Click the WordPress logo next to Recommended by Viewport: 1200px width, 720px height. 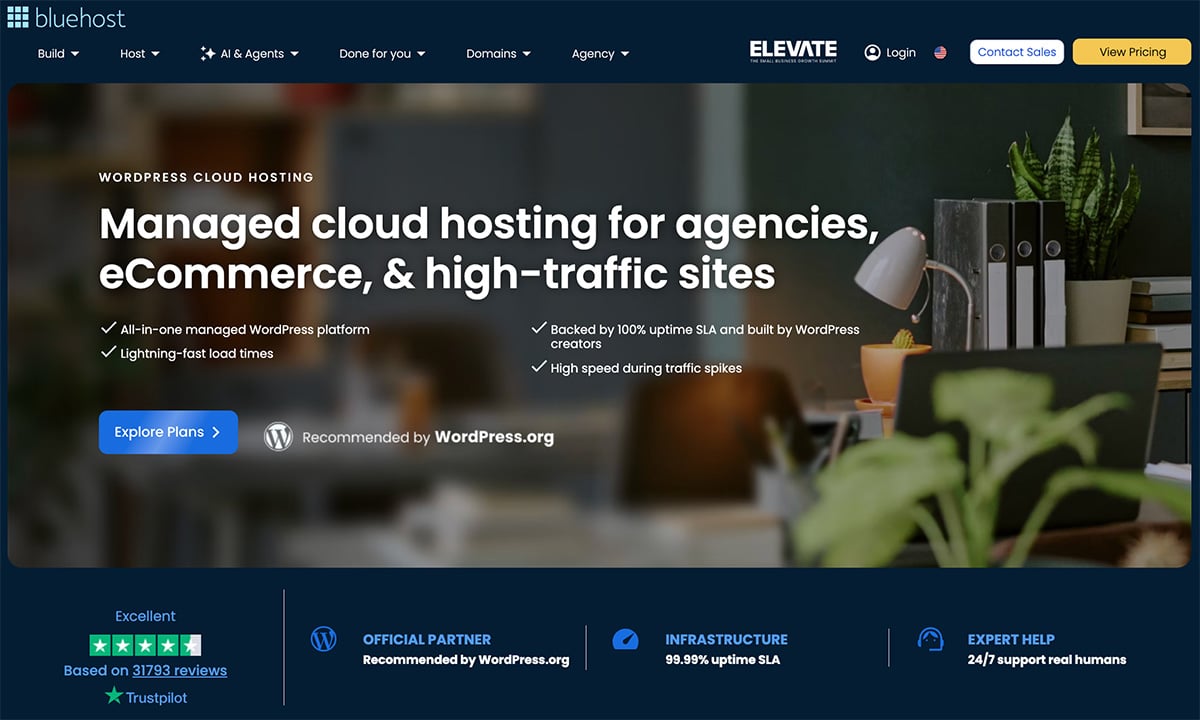tap(278, 436)
